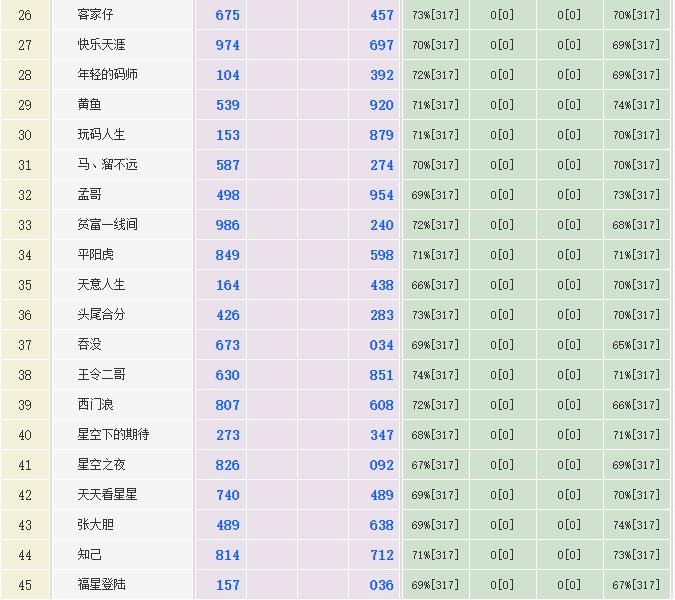Open the 天天看星星 name link

tap(108, 495)
